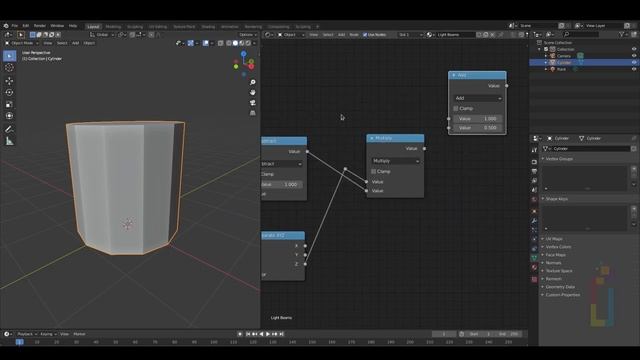The height and width of the screenshot is (360, 640).
Task: Adjust Subtract node Value 1.000 field
Action: pos(282,184)
